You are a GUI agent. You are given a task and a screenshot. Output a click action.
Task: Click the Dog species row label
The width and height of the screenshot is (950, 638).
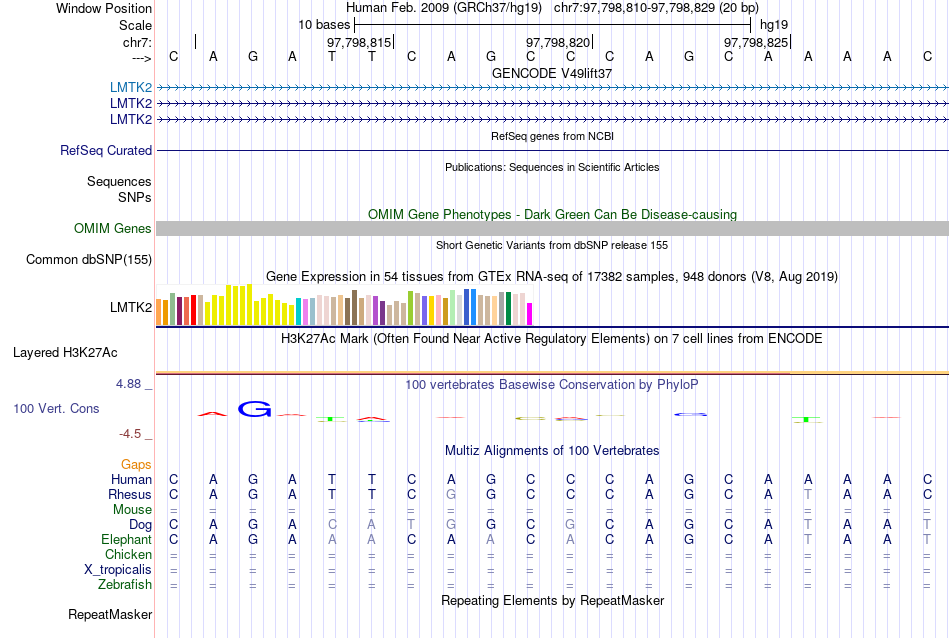[x=140, y=525]
